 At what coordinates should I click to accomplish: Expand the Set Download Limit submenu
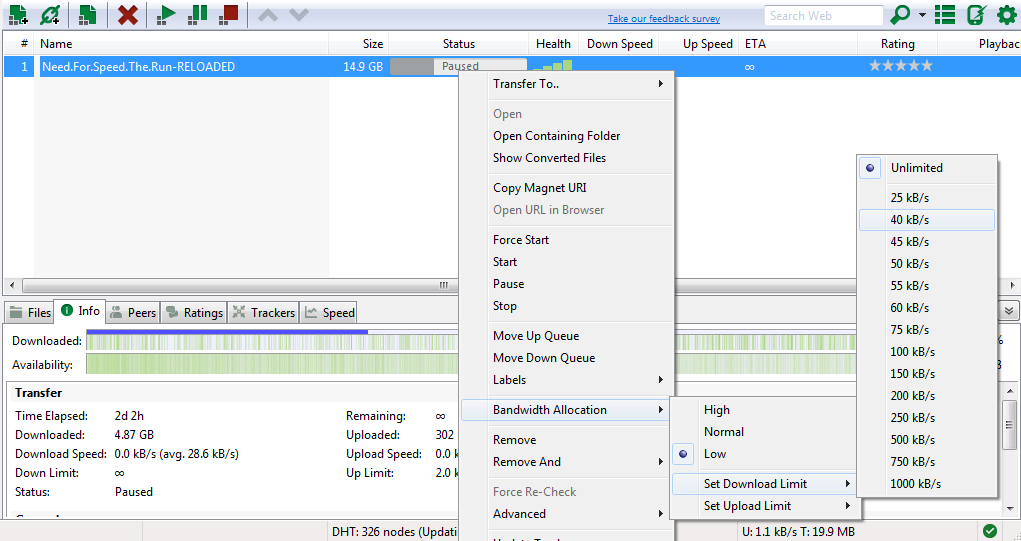pos(764,484)
